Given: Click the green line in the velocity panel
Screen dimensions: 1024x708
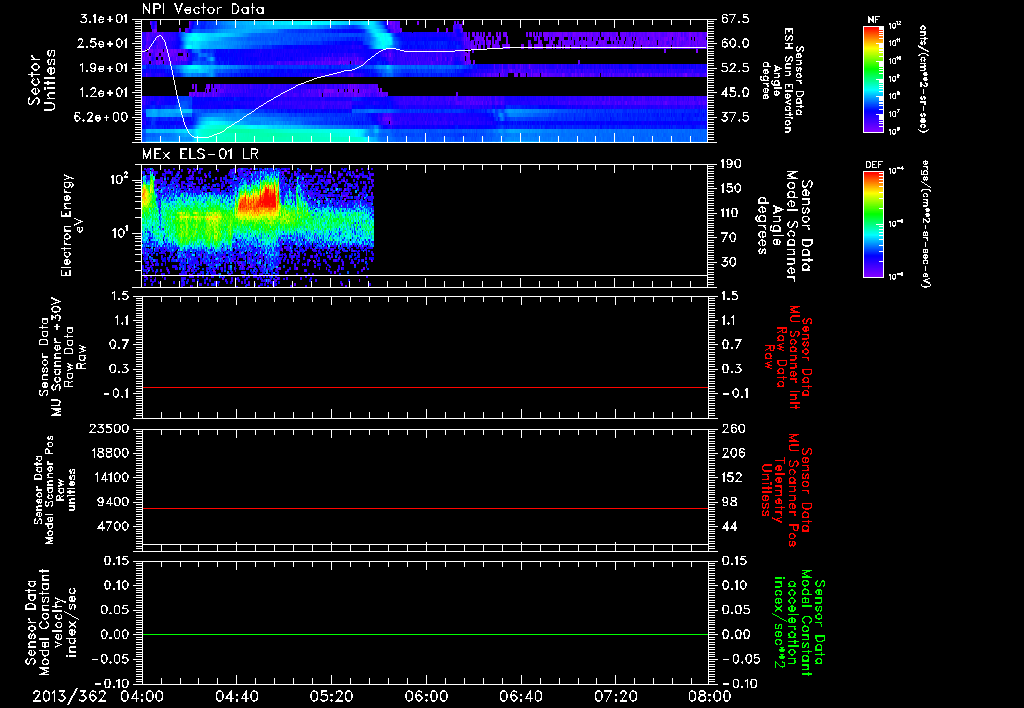Looking at the screenshot, I should click(x=424, y=634).
